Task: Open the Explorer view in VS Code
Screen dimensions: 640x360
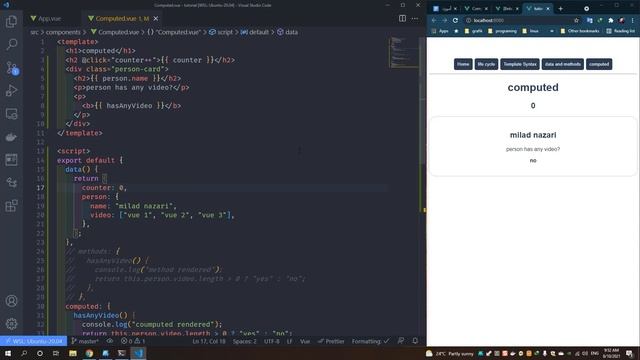Action: coord(11,21)
